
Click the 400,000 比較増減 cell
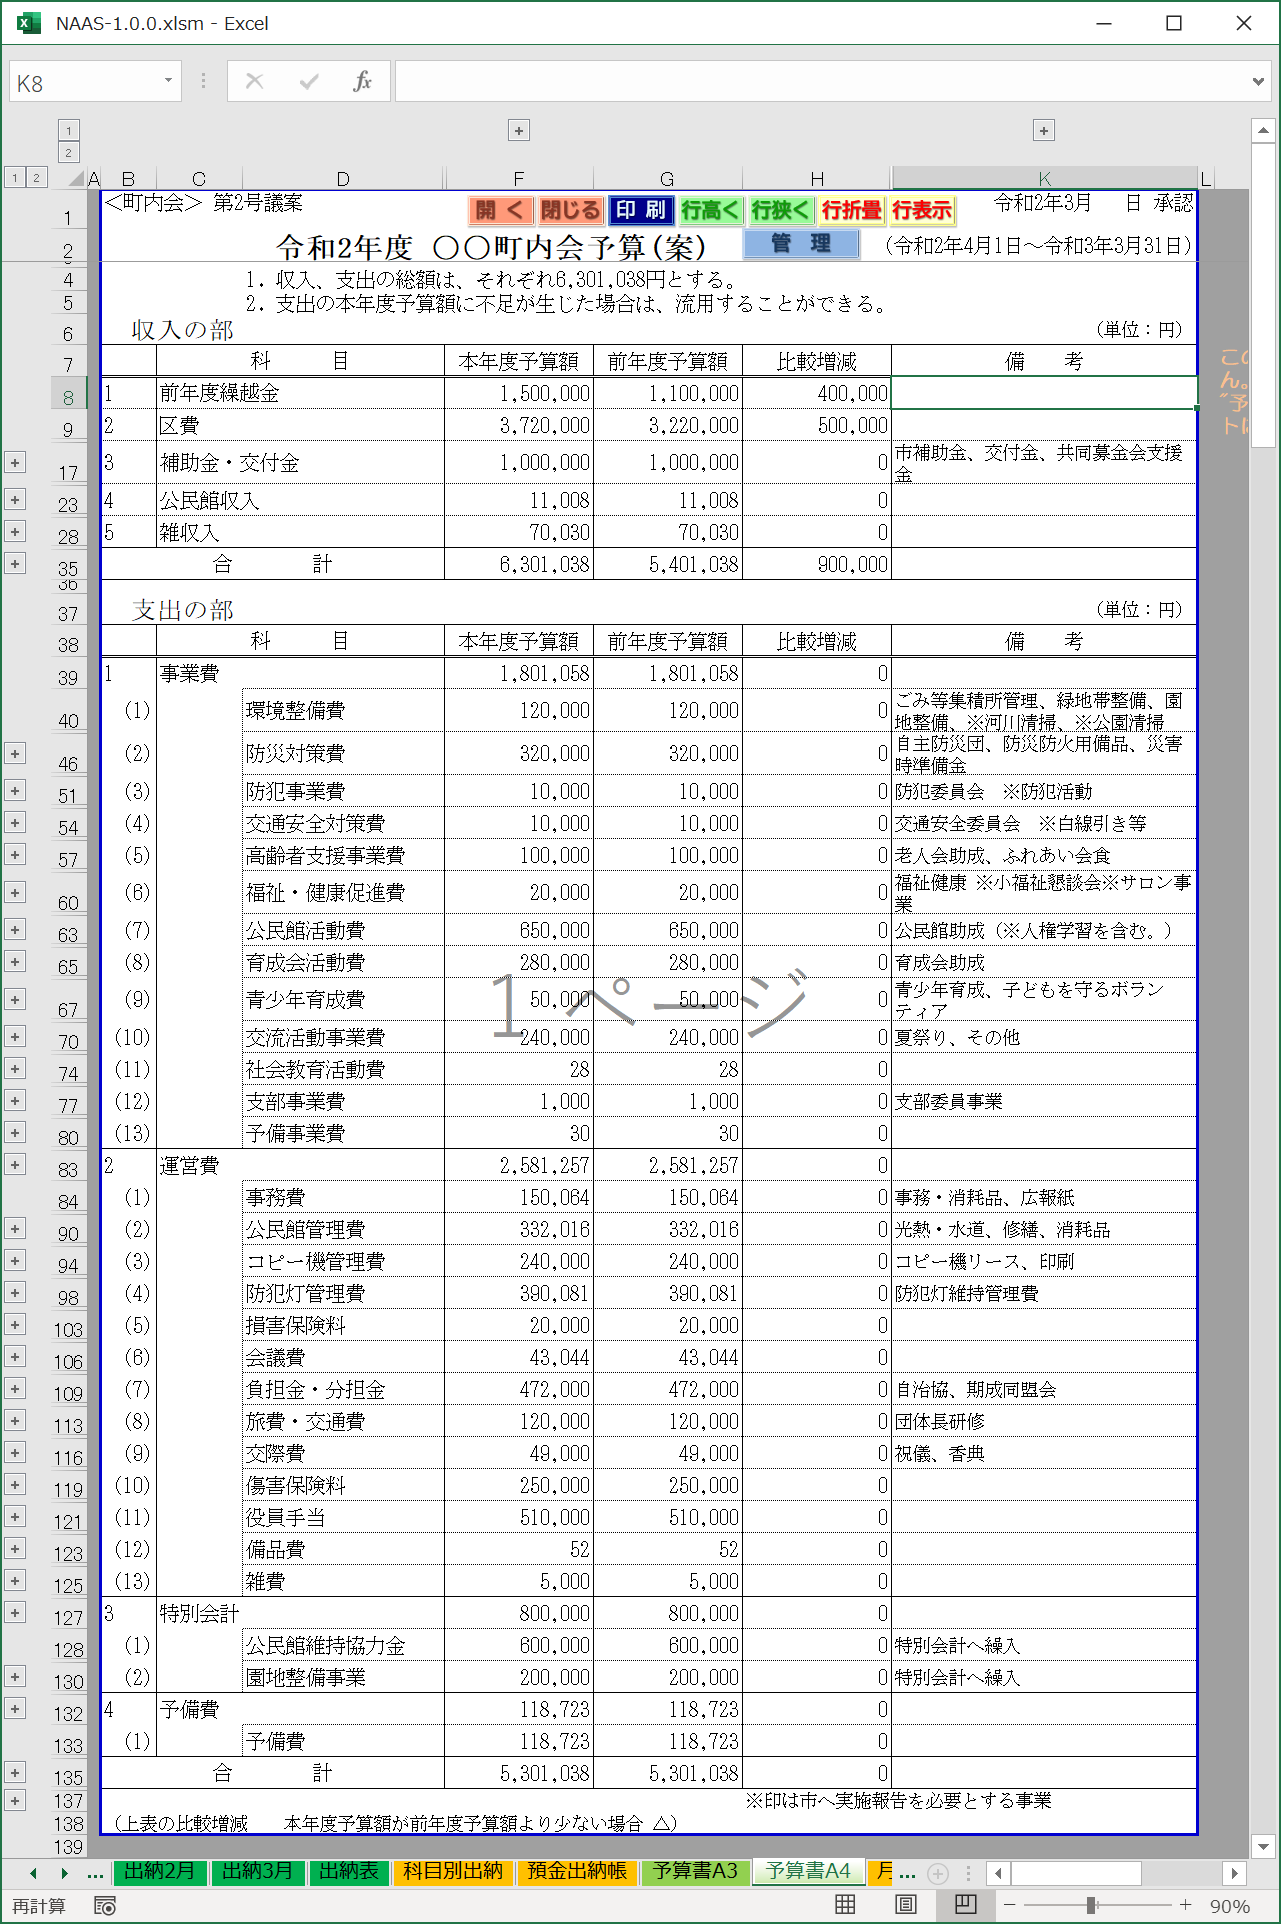pyautogui.click(x=817, y=393)
